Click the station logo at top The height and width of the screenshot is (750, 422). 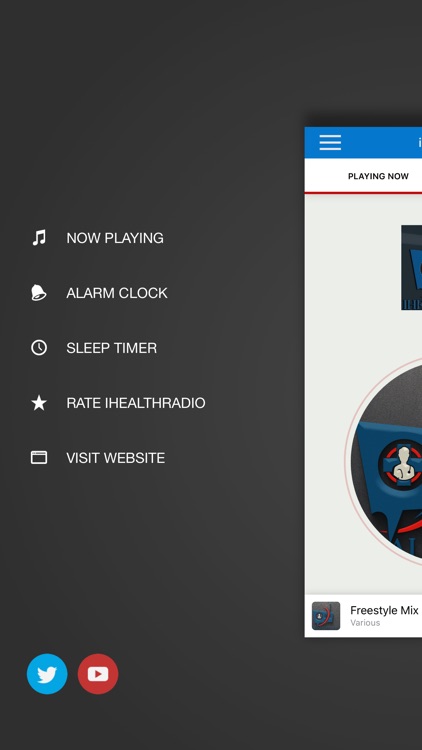[411, 268]
